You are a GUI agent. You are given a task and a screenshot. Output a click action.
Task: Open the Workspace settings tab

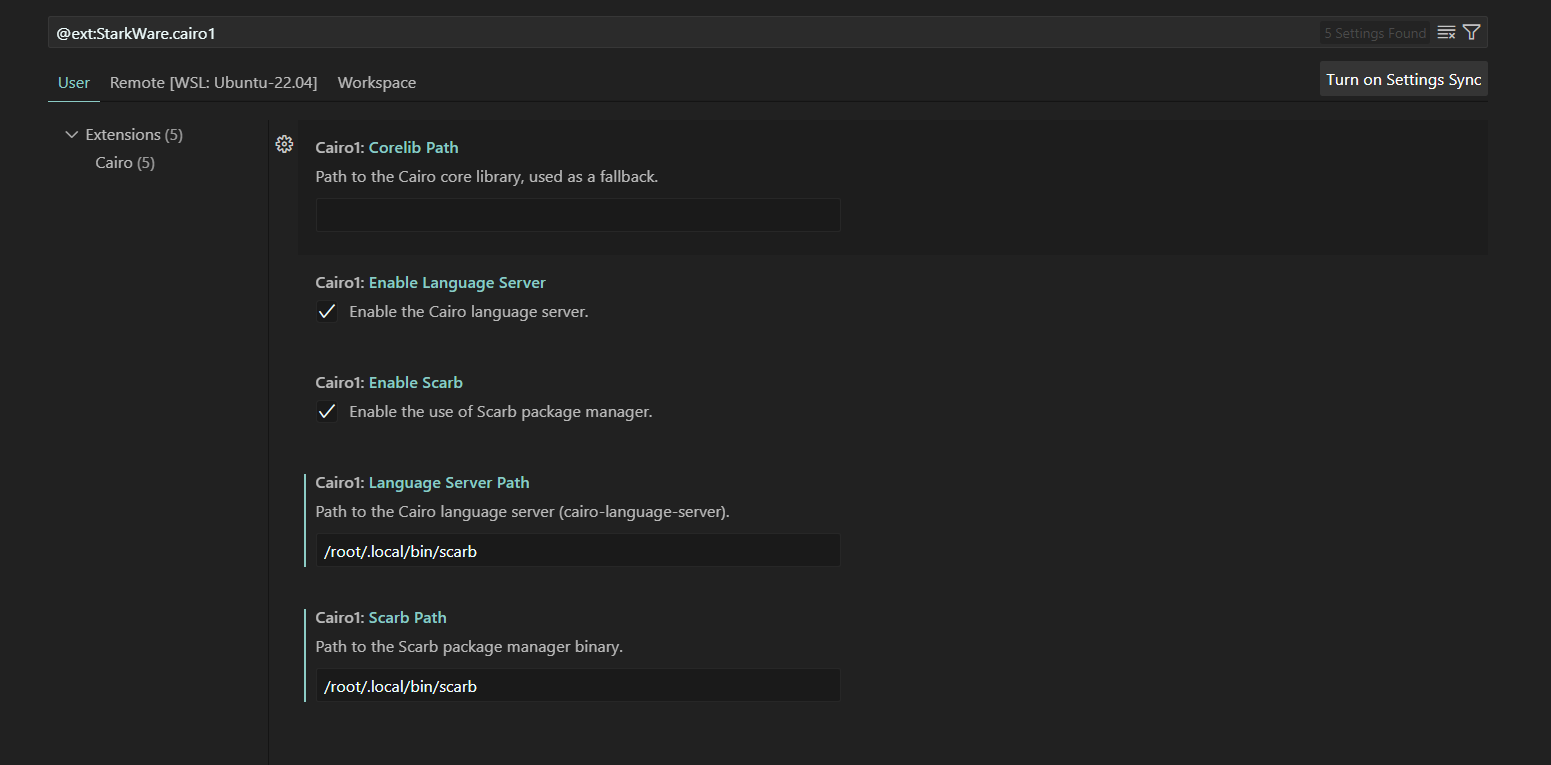coord(377,83)
